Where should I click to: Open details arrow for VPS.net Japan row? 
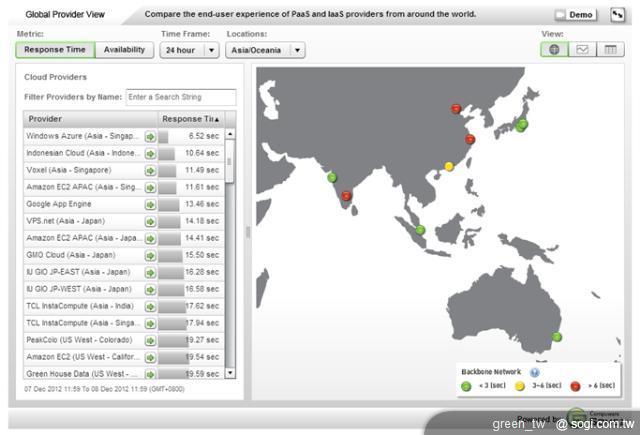(151, 222)
